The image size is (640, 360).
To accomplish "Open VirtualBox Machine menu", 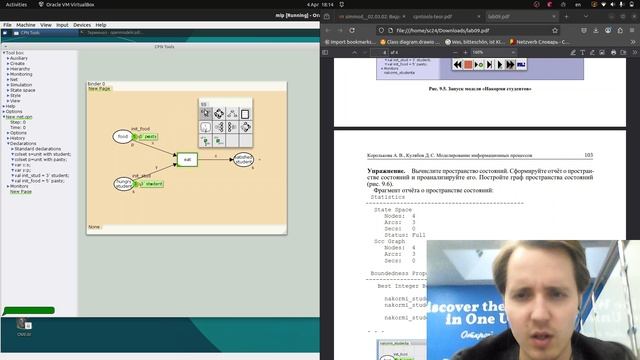I will coord(26,25).
